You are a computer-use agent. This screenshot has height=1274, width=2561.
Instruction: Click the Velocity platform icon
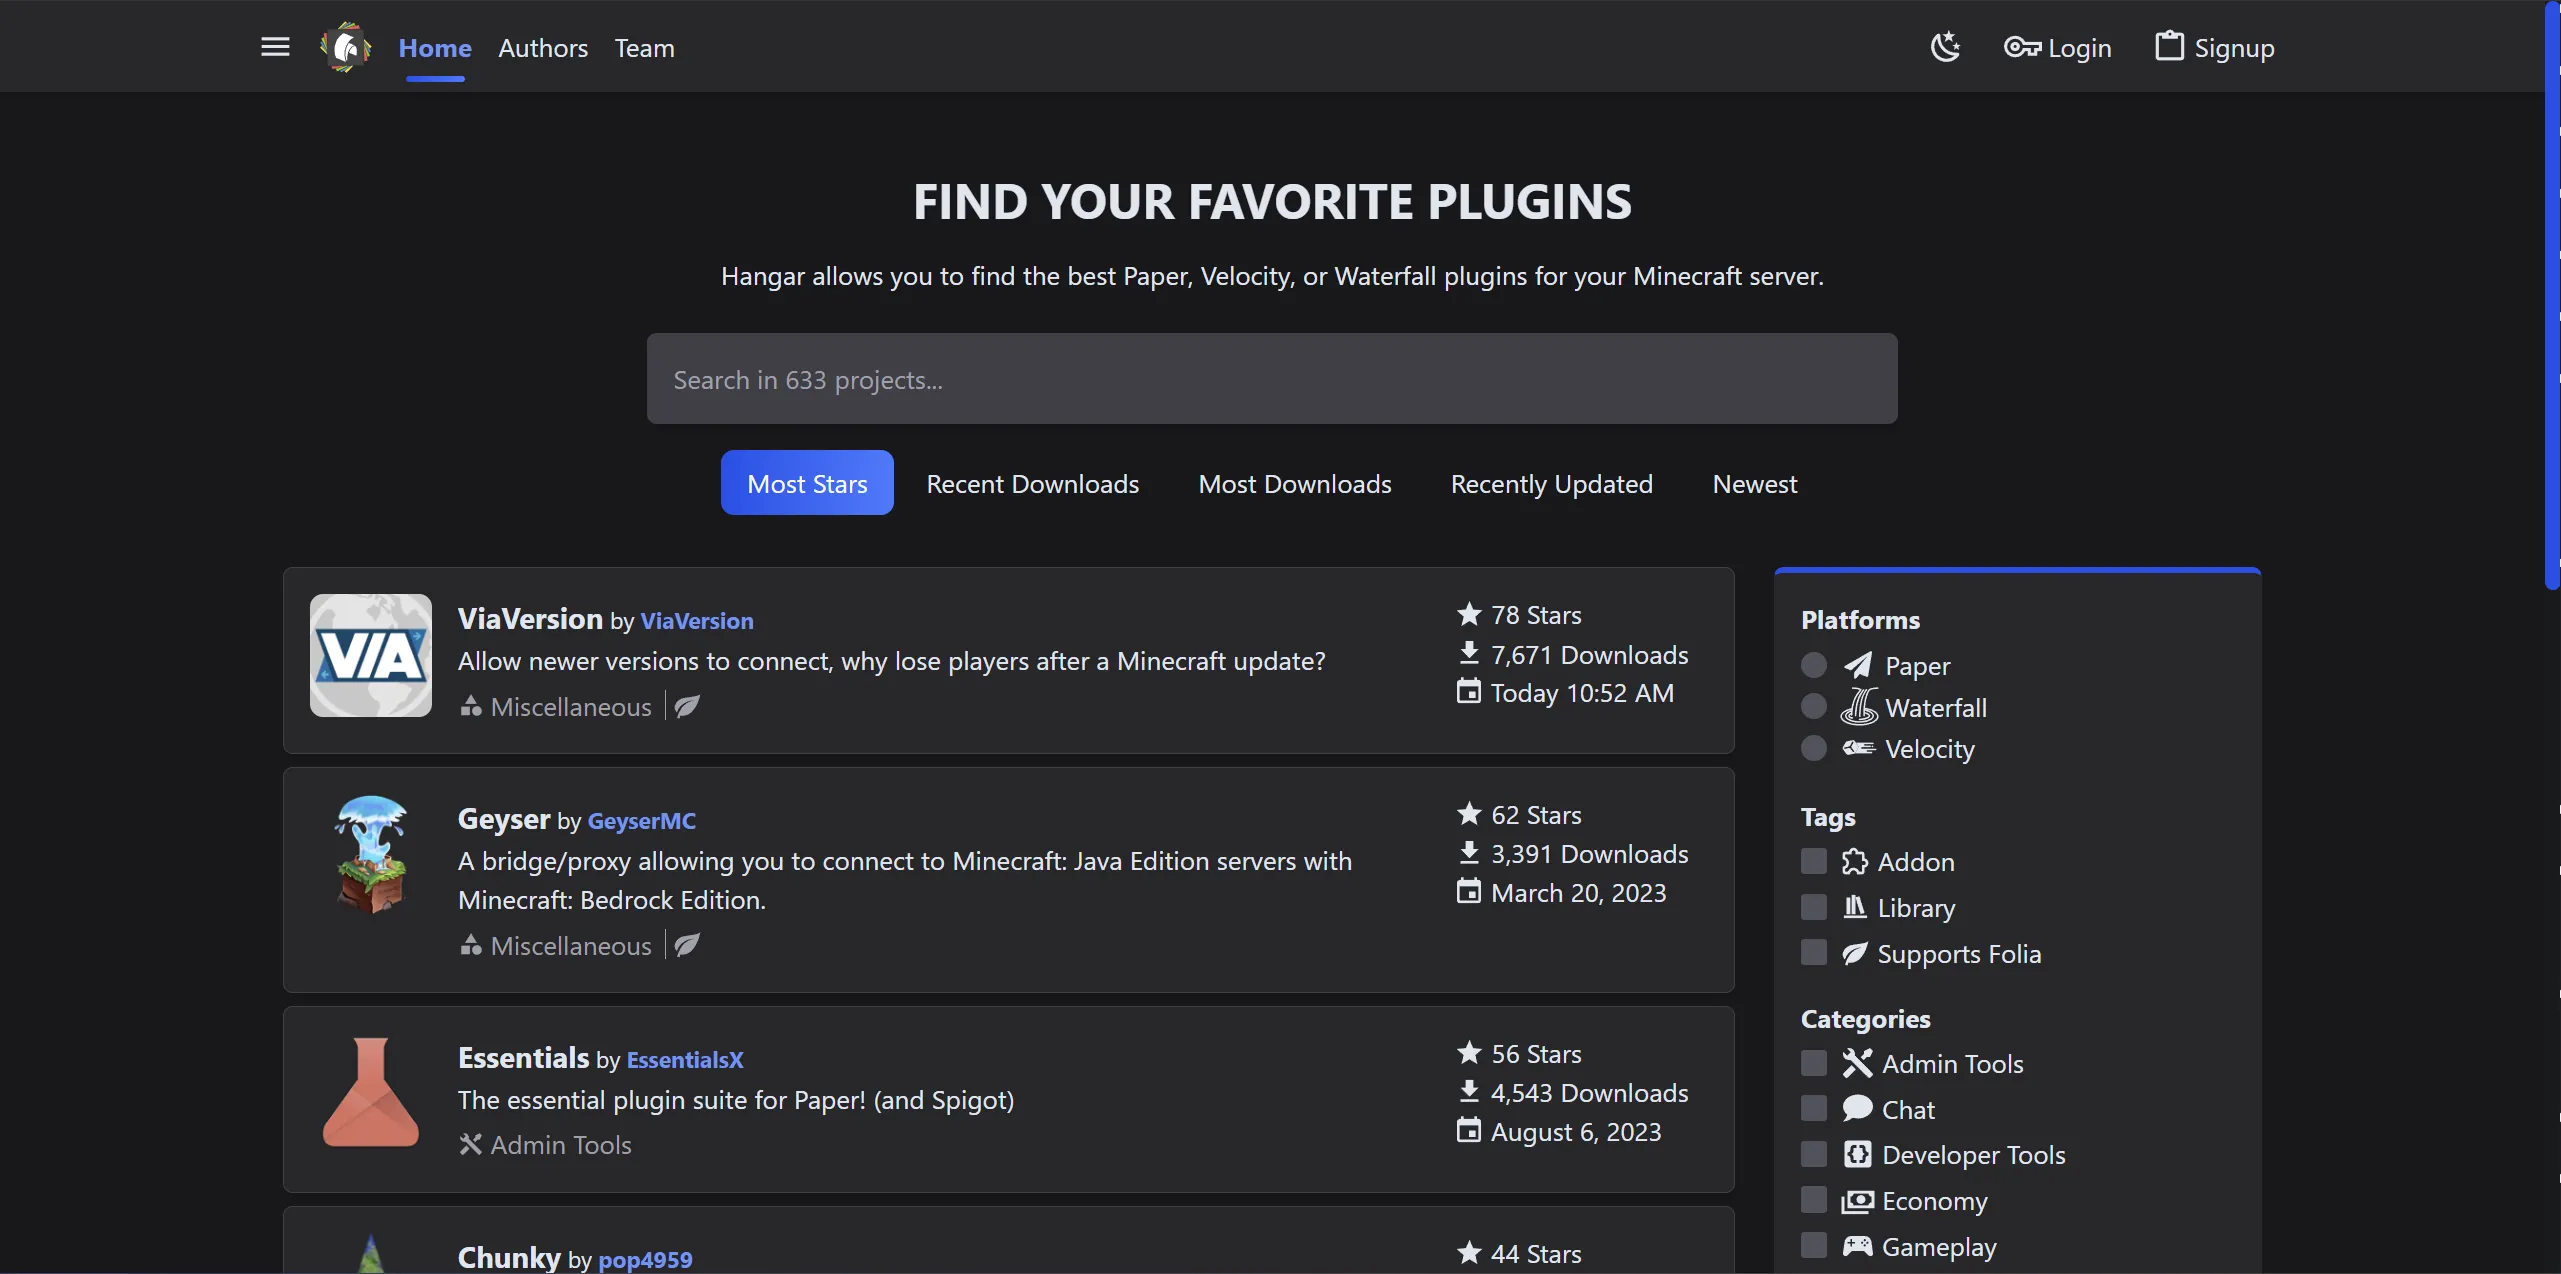1858,749
